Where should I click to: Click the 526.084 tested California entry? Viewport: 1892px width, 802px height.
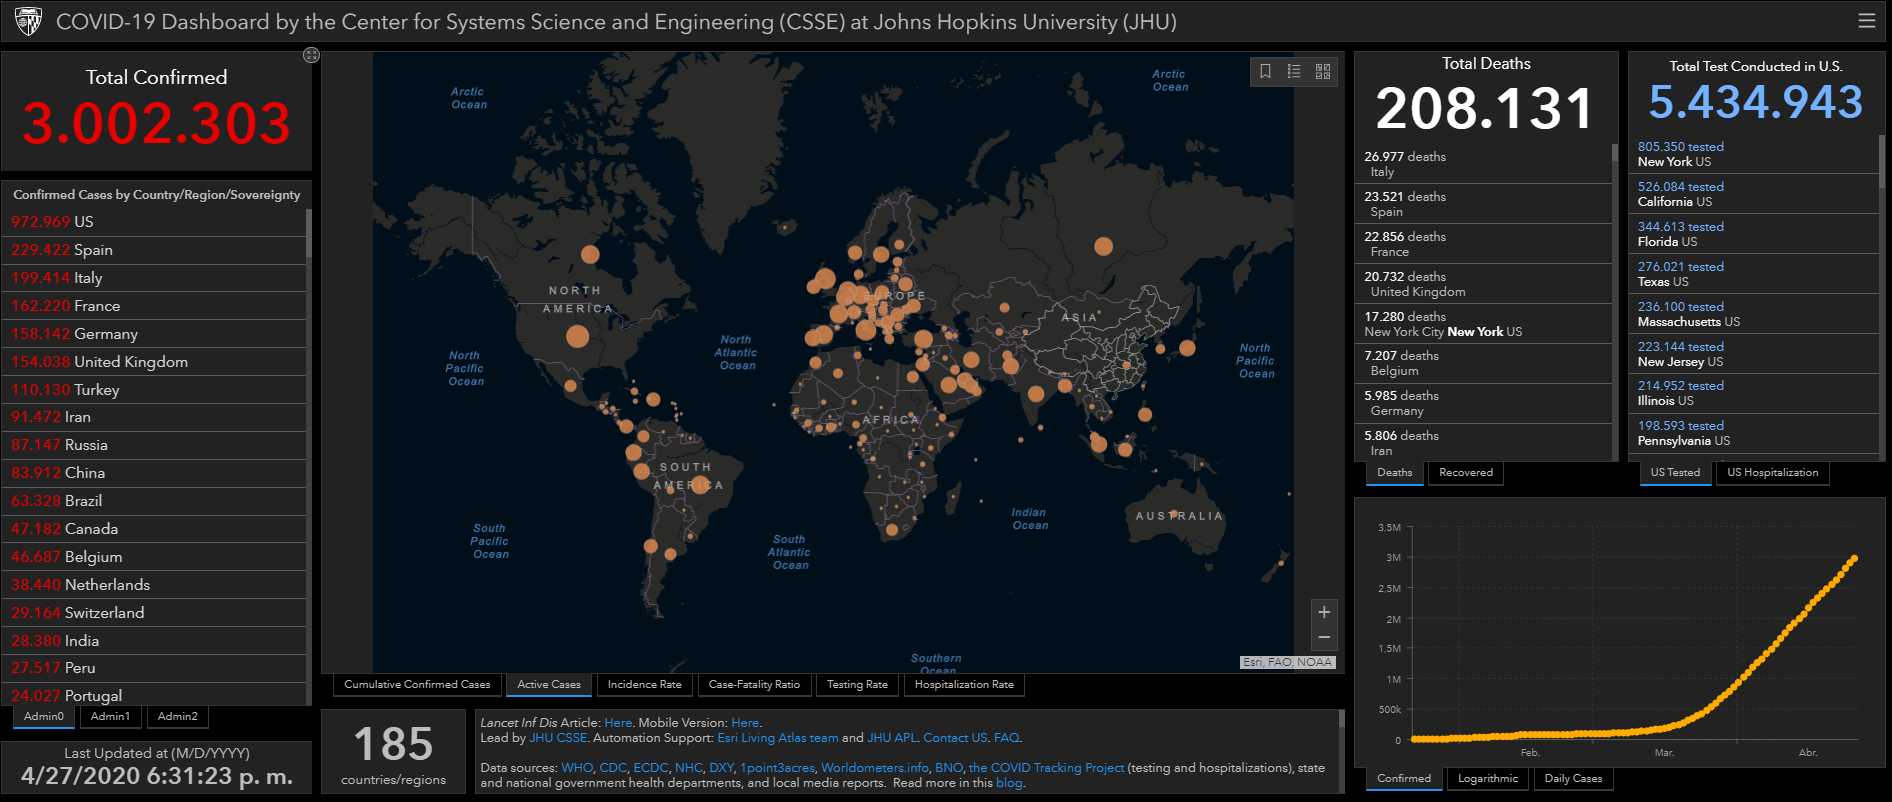click(1754, 194)
